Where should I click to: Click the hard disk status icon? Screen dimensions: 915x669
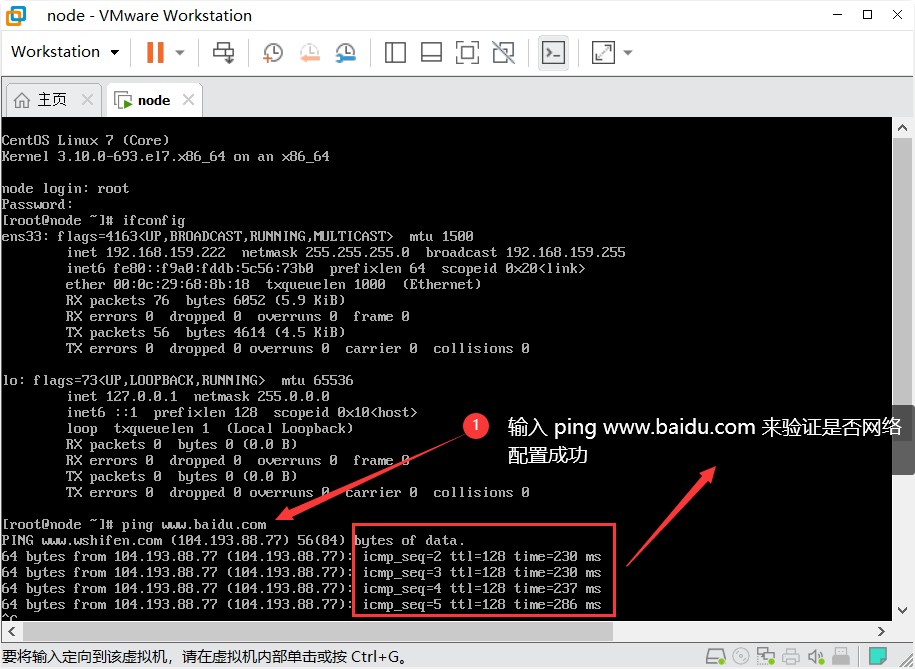click(x=715, y=657)
